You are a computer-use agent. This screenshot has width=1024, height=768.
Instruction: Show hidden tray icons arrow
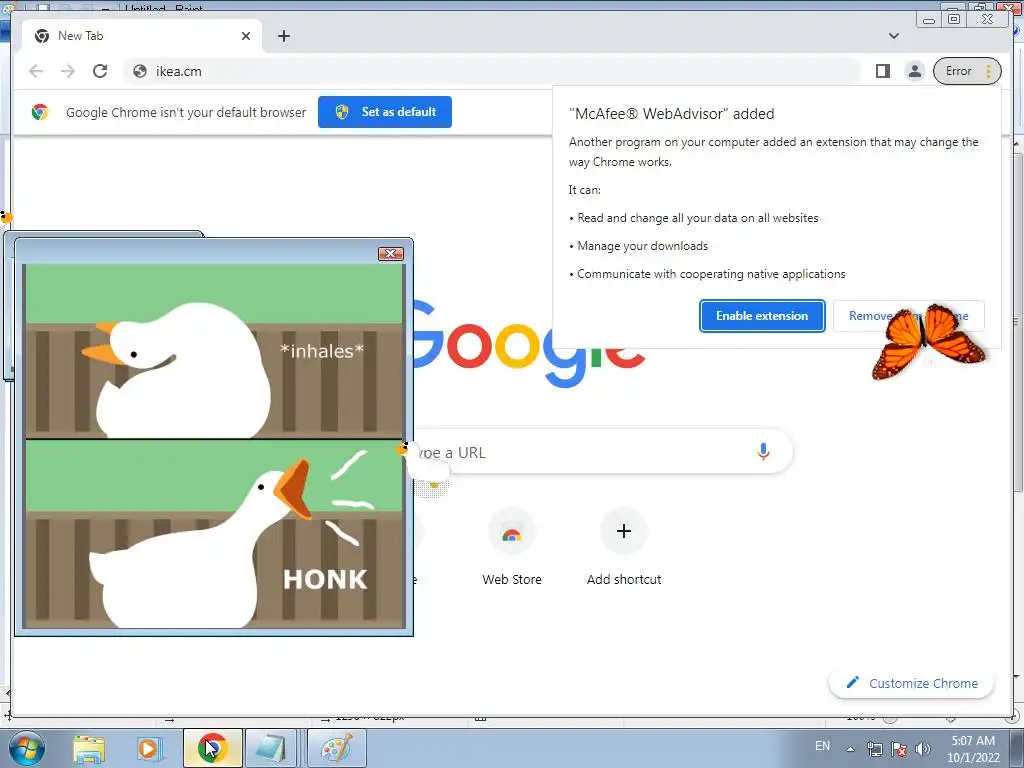850,749
